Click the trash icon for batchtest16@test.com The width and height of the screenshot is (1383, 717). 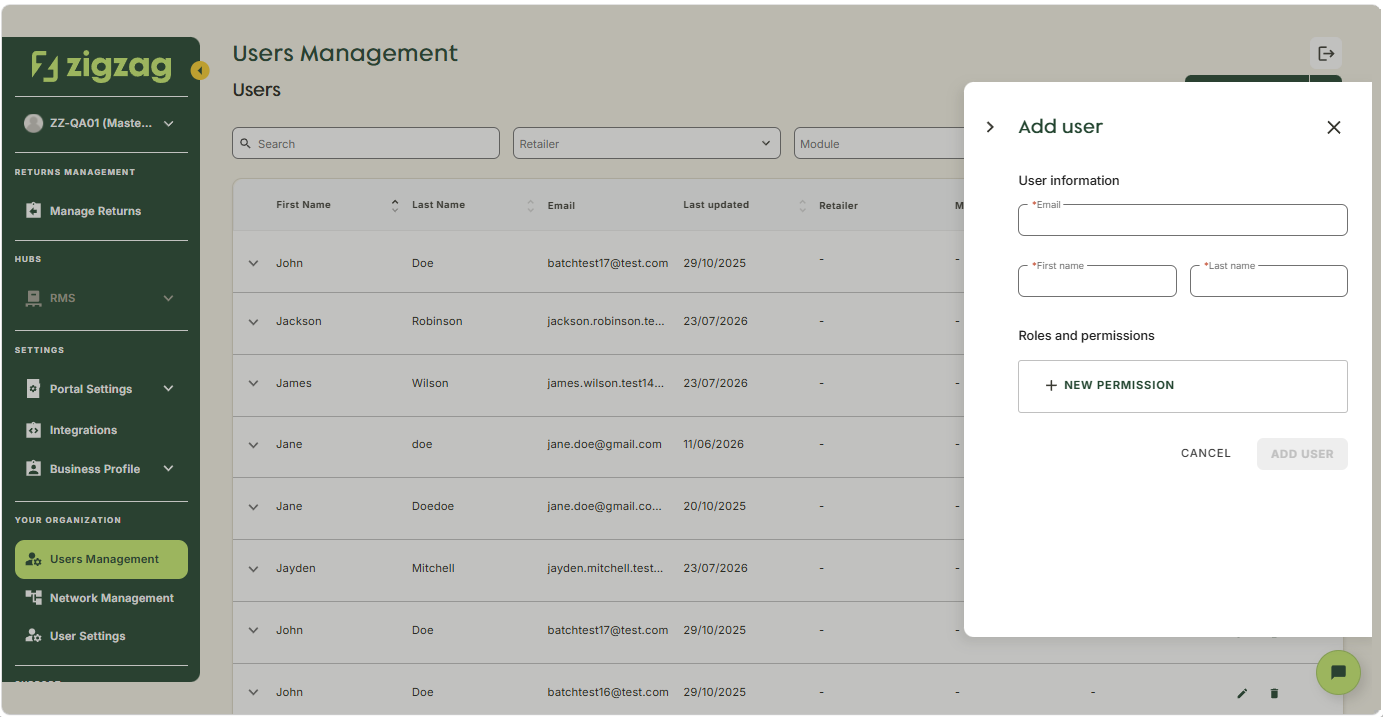(1274, 693)
